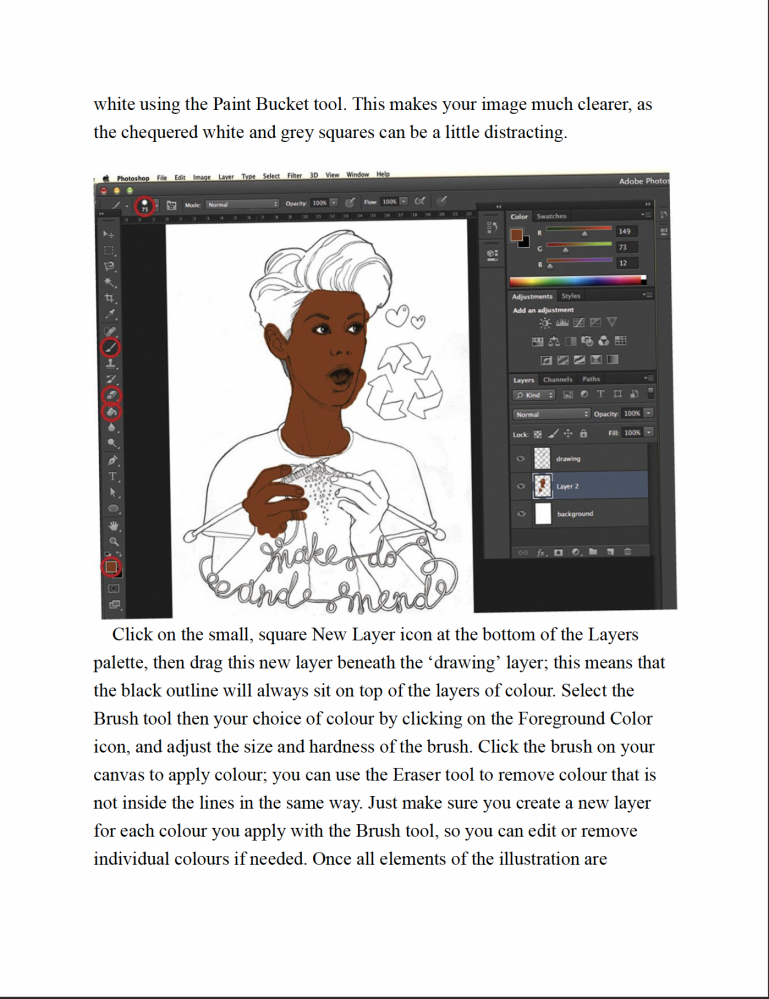Expand the layer Opacity dropdown arrow
The height and width of the screenshot is (999, 769).
click(648, 414)
